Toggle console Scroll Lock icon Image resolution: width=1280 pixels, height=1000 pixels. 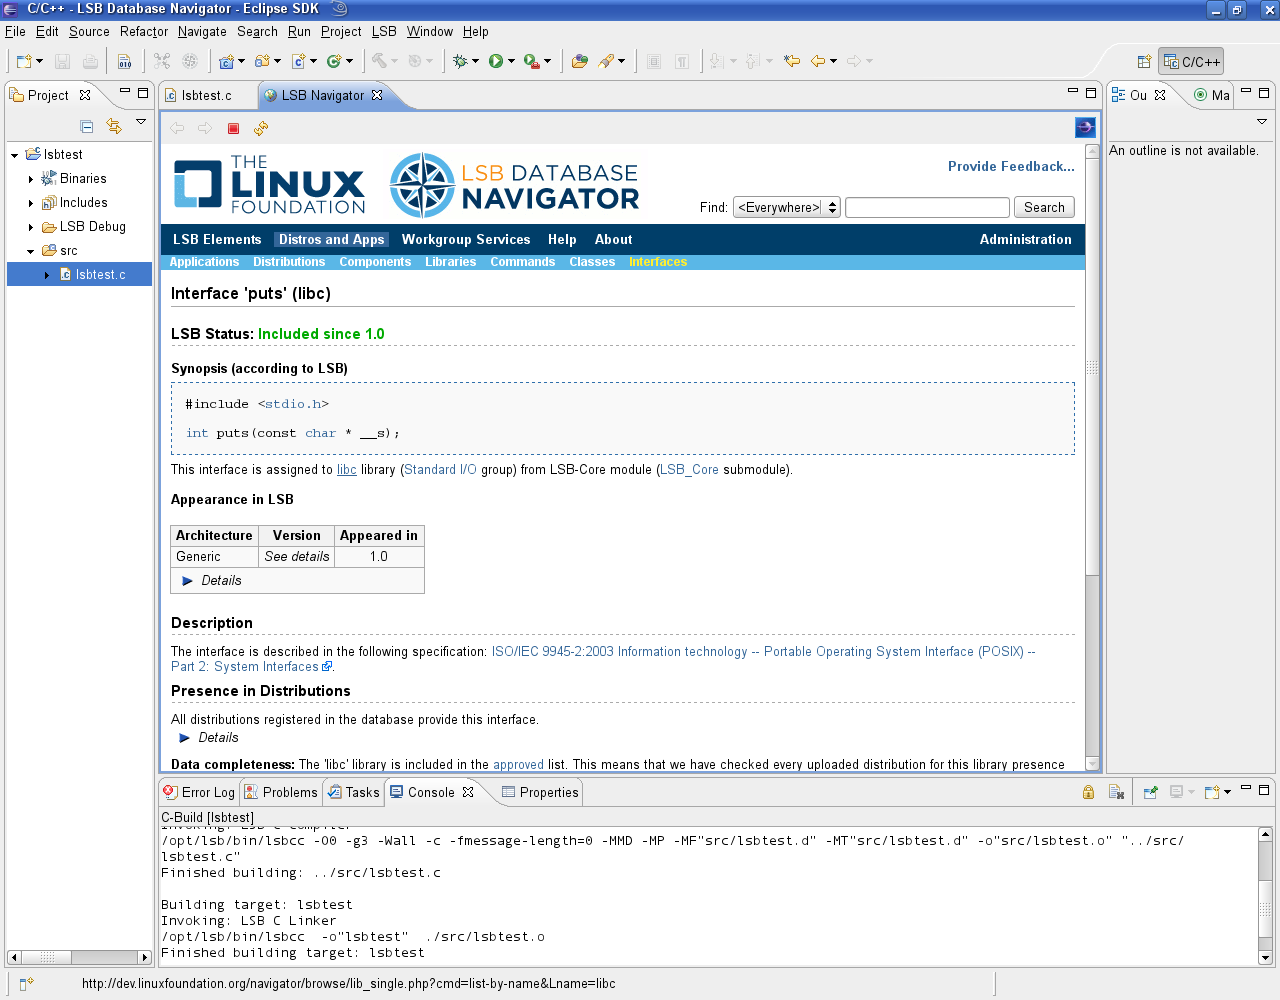coord(1088,792)
